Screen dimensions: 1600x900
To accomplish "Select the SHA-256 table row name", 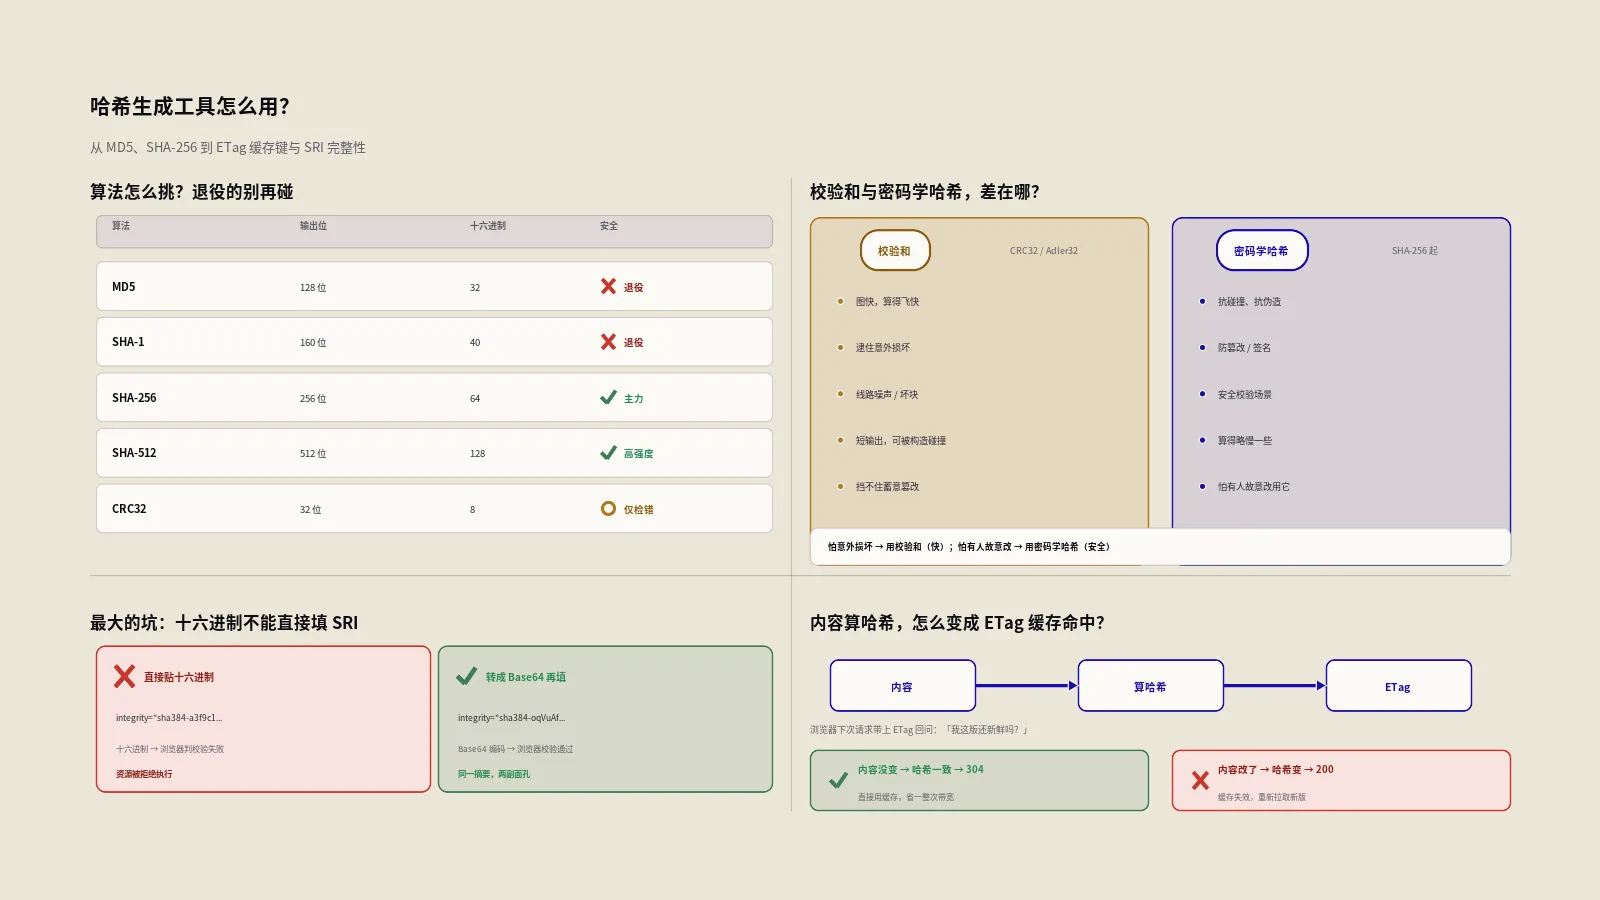I will point(134,398).
